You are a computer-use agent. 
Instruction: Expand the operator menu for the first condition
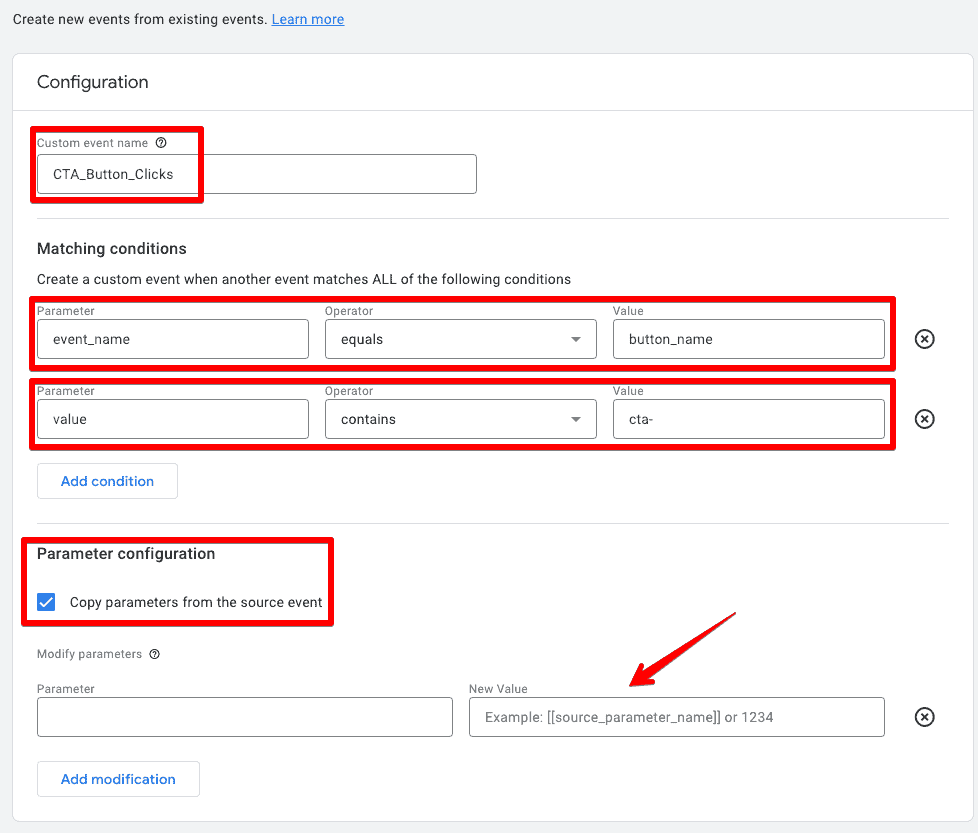(577, 339)
